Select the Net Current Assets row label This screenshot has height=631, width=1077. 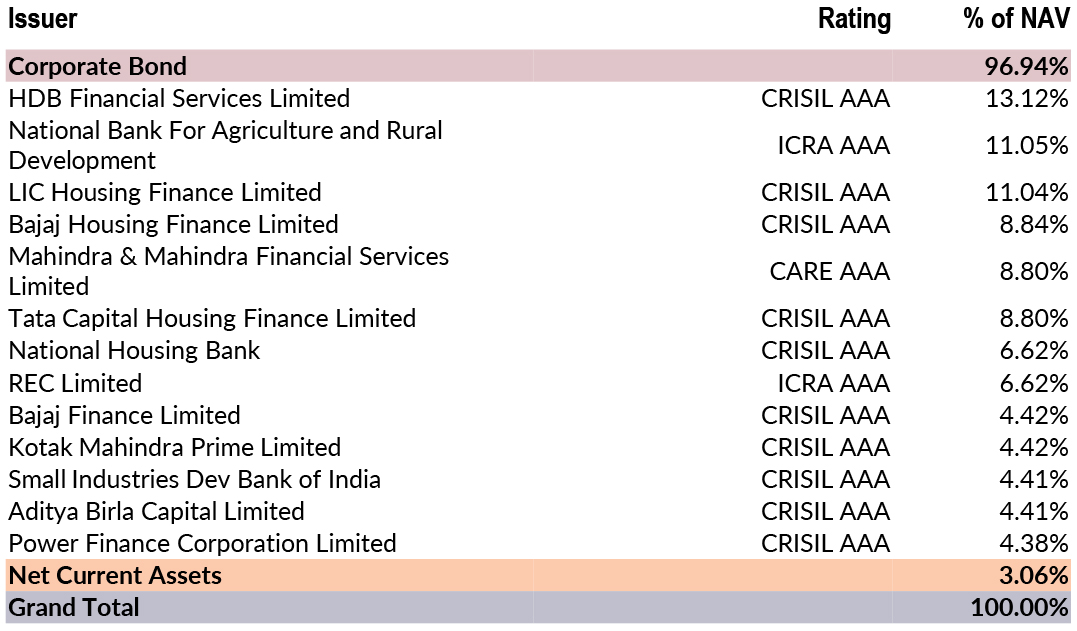point(115,575)
